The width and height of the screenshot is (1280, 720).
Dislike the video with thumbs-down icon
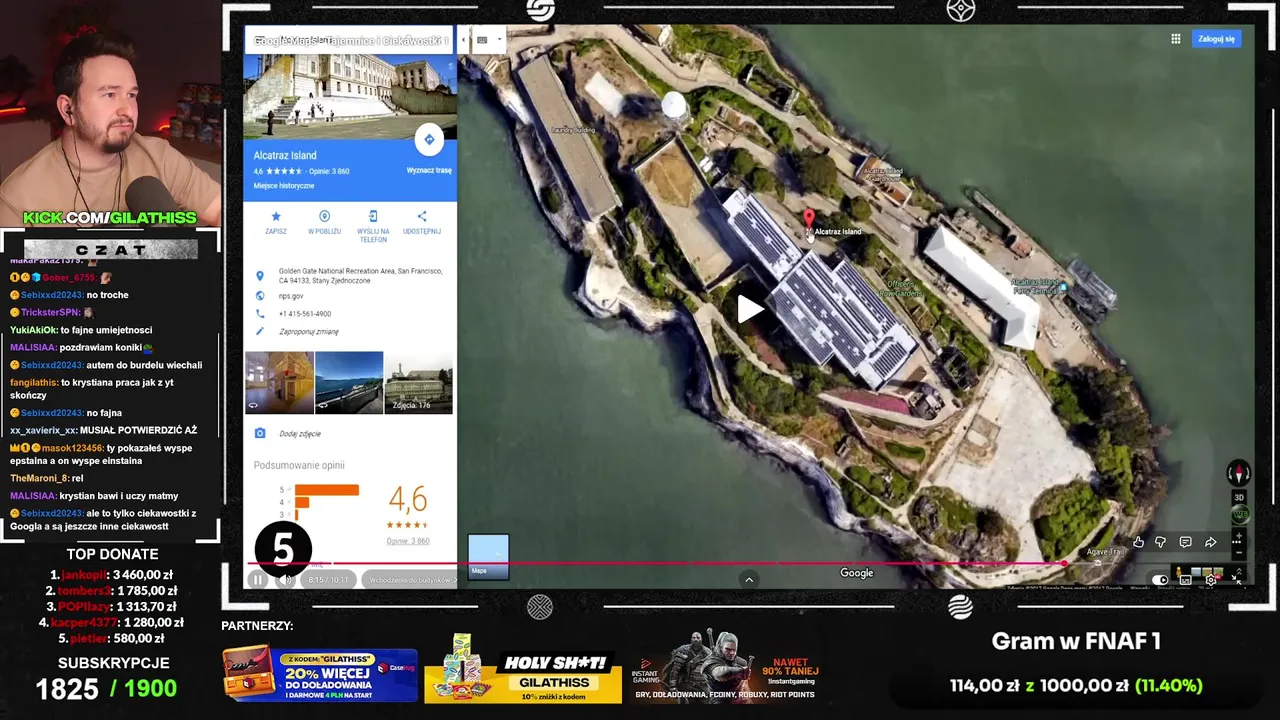click(1161, 542)
